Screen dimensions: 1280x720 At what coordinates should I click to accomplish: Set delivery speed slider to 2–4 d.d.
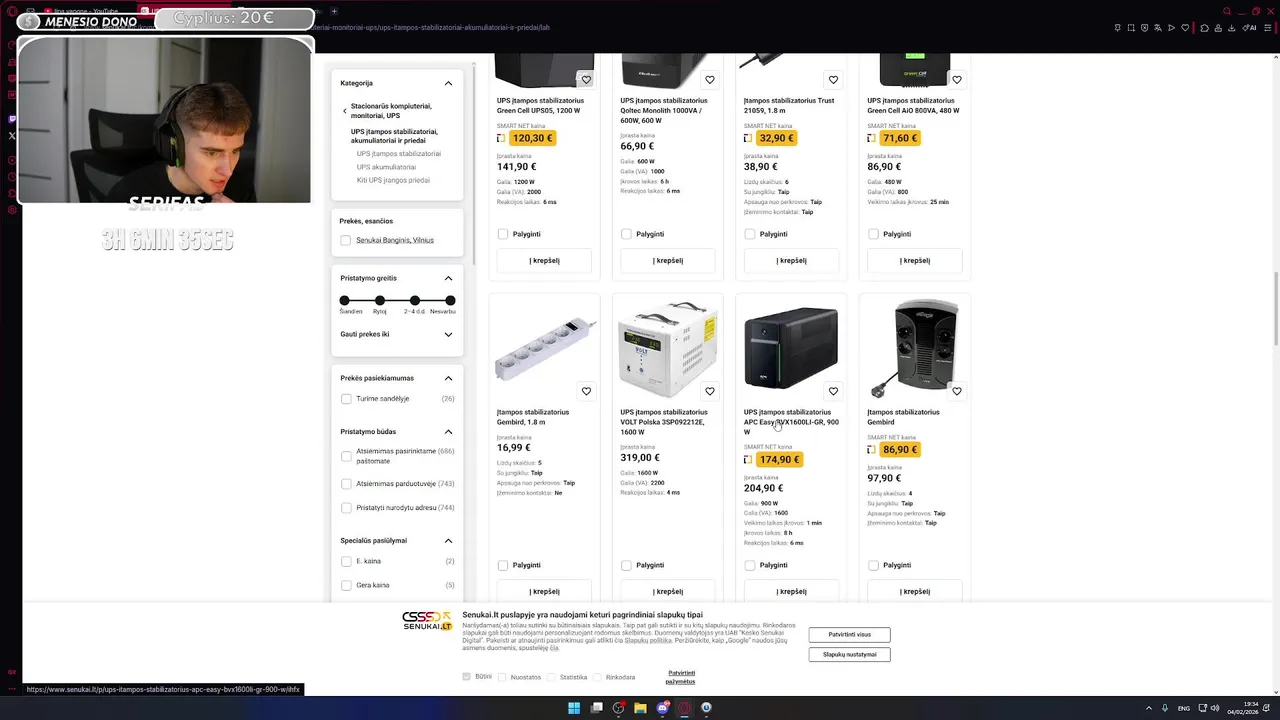point(415,300)
